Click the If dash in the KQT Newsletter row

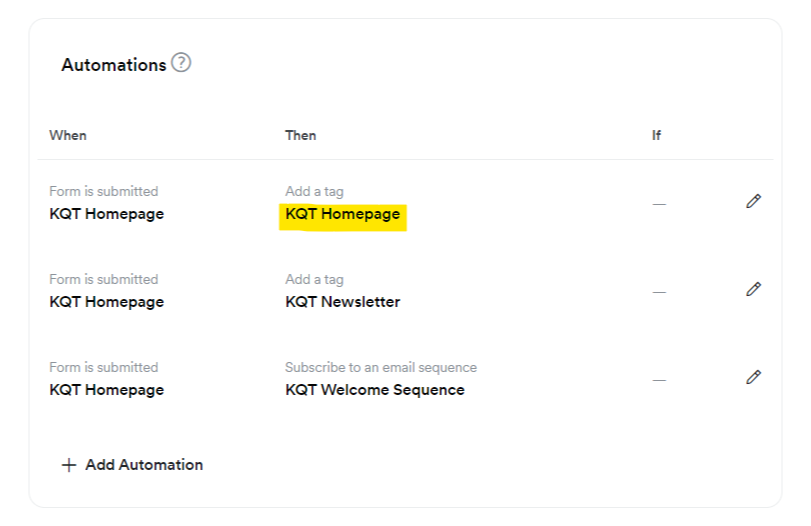[659, 292]
